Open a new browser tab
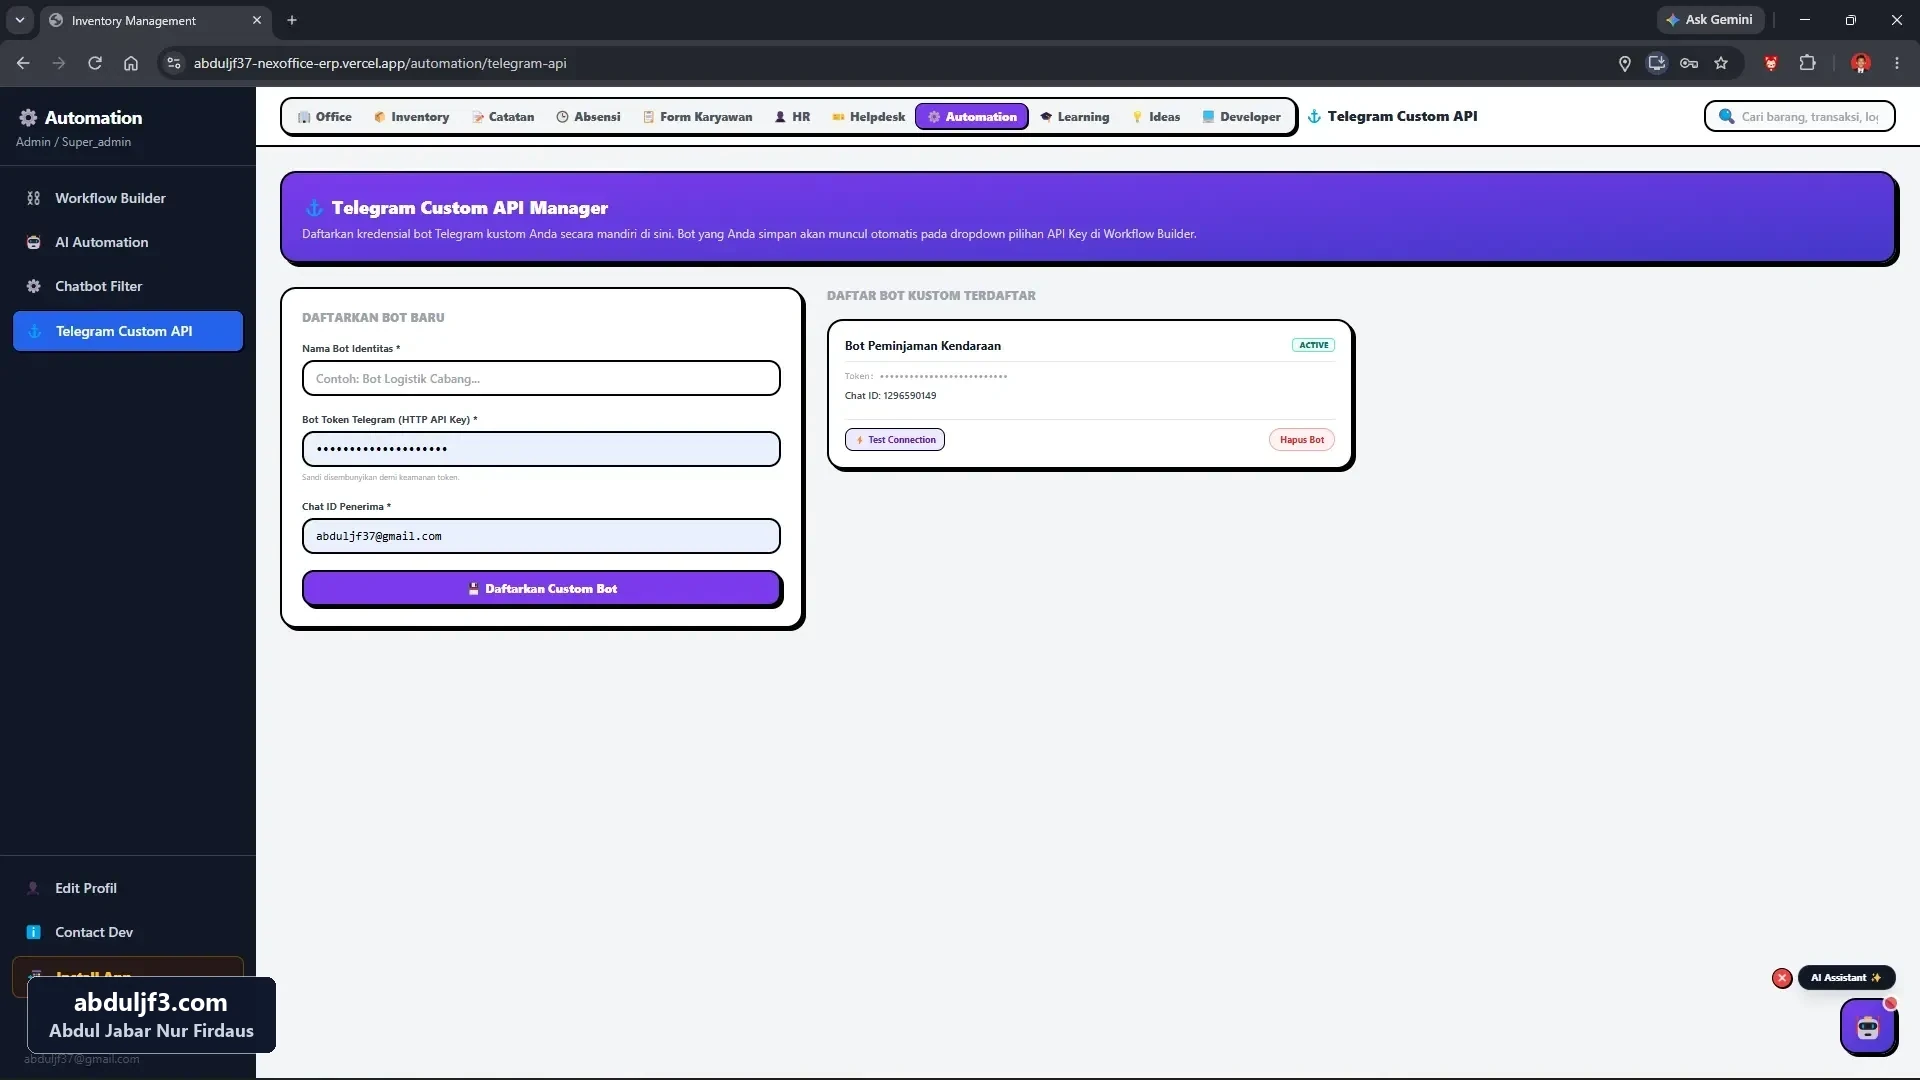The image size is (1920, 1080). (x=292, y=20)
